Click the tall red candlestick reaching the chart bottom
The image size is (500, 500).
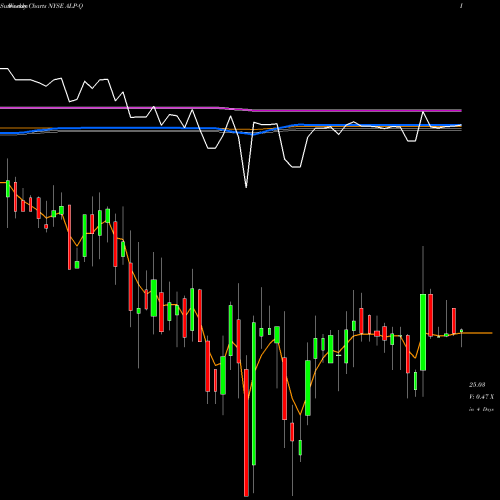(x=246, y=432)
